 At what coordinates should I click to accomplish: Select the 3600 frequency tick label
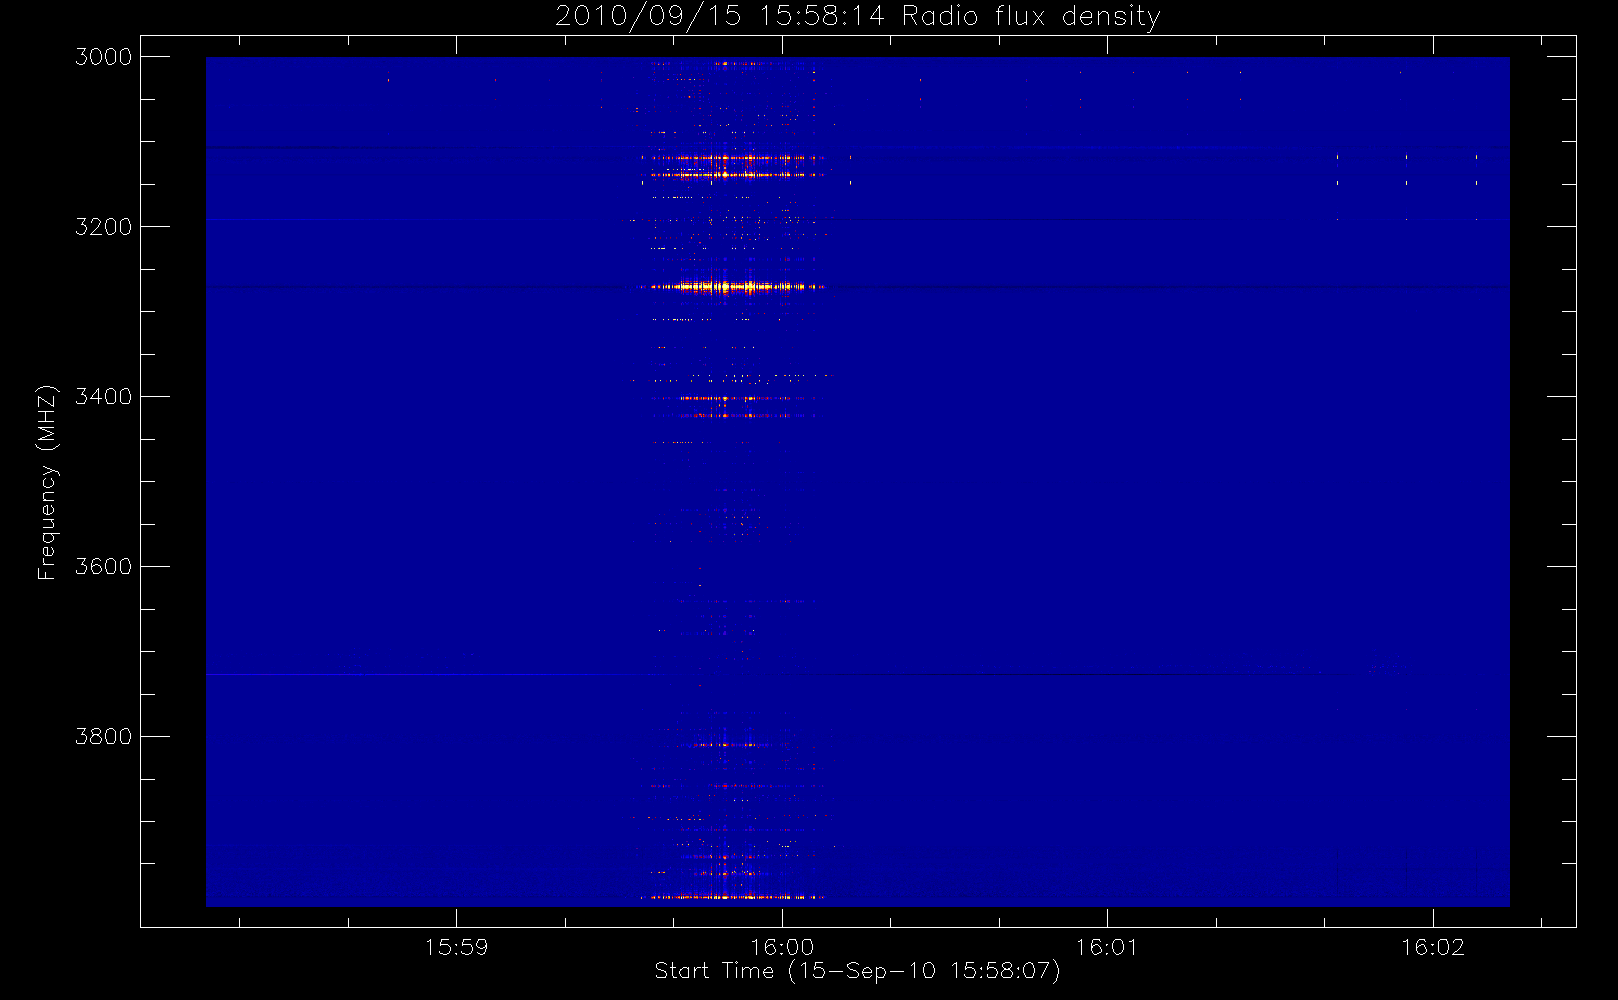point(104,567)
